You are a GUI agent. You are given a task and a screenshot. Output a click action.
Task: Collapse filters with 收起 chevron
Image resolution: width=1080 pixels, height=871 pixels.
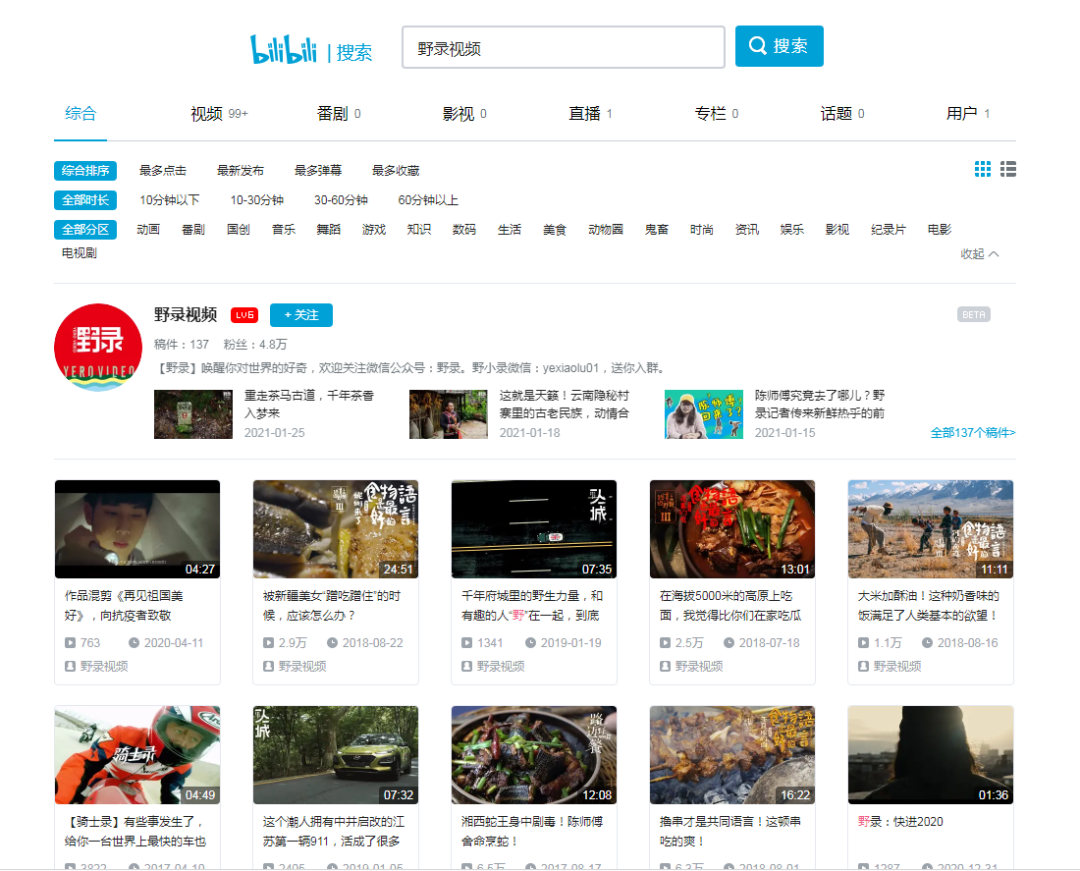pos(979,253)
